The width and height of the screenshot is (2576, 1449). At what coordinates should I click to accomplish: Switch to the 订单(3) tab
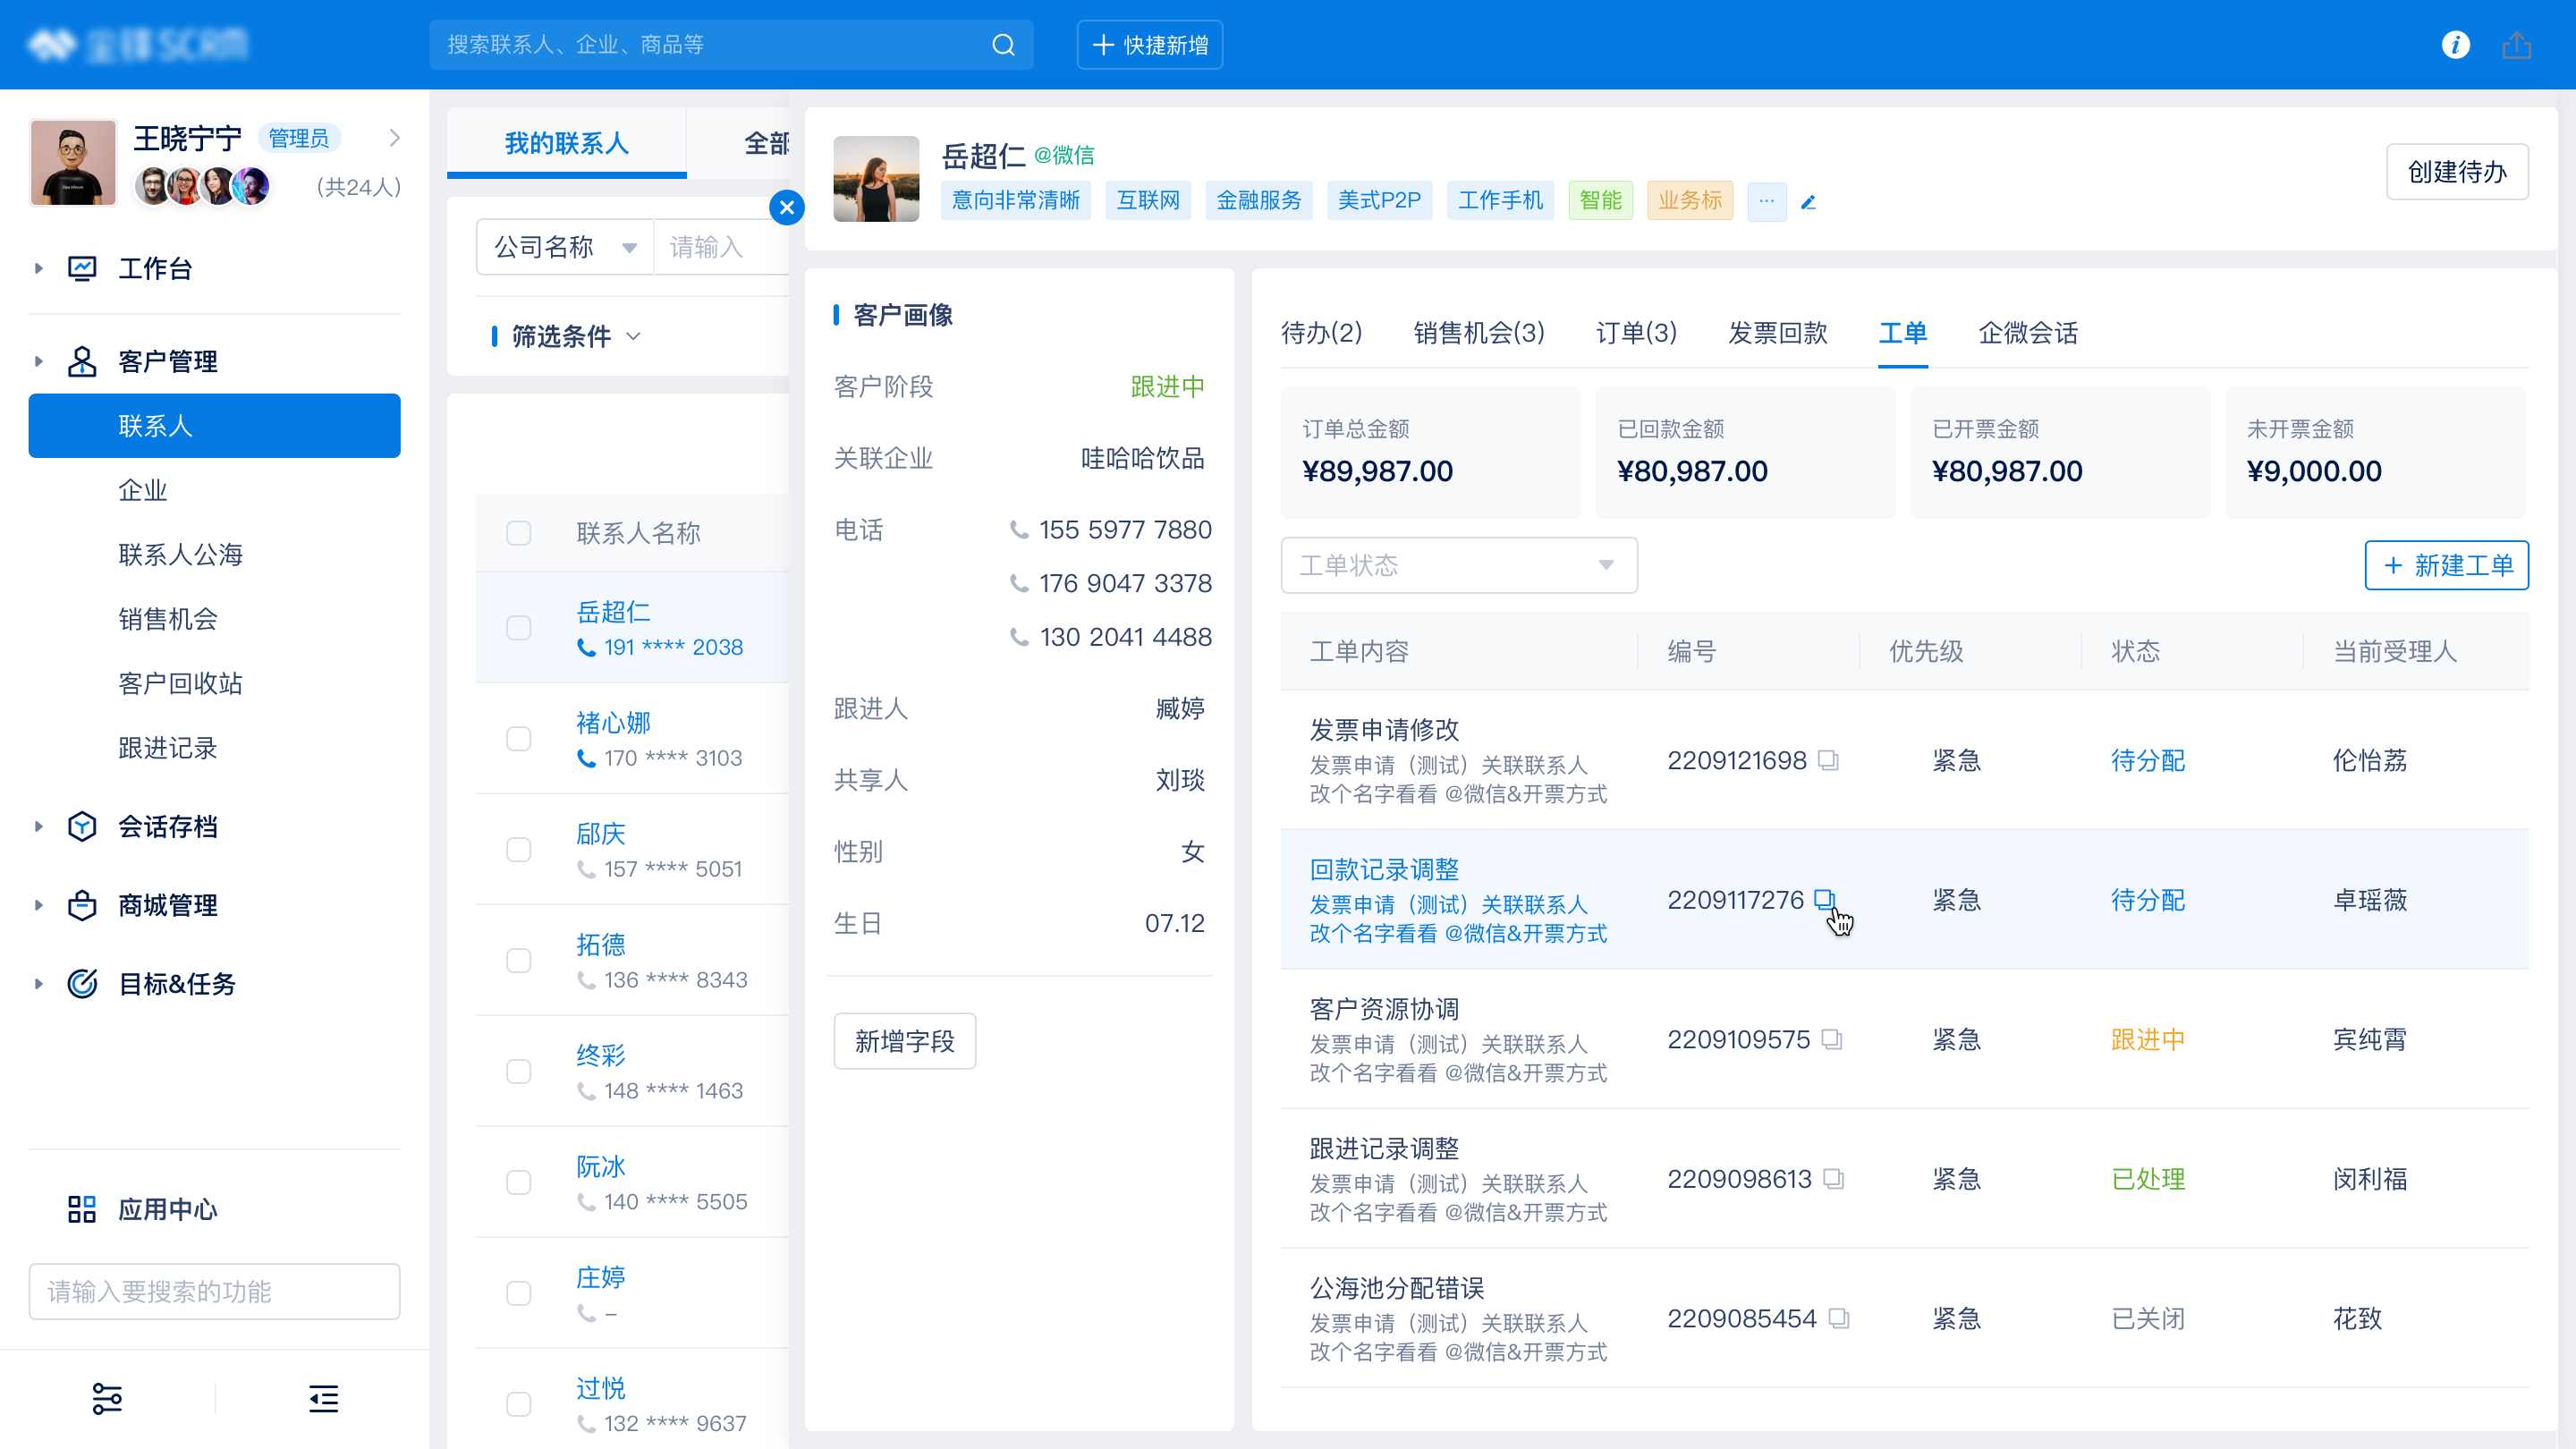point(1637,333)
